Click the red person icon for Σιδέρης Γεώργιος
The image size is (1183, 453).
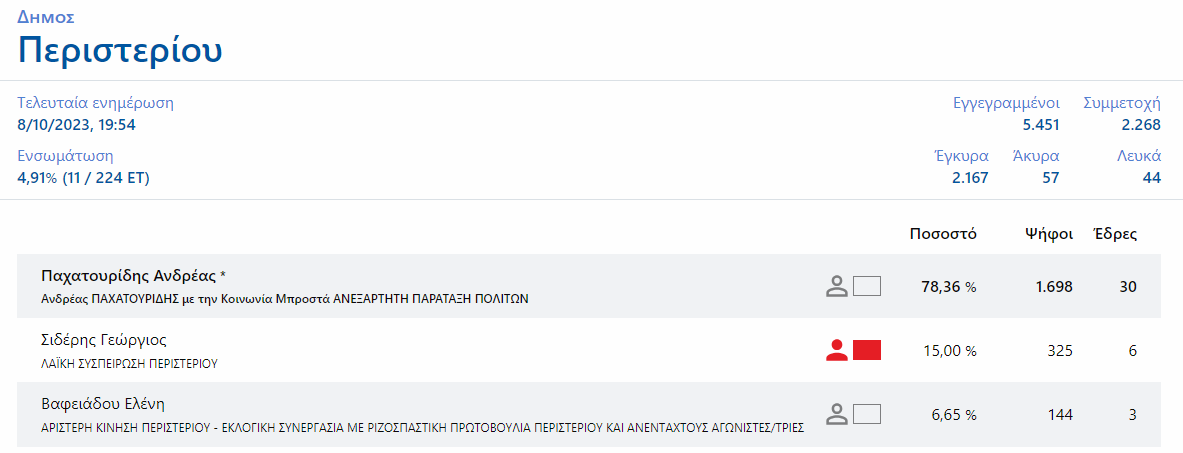coord(836,350)
